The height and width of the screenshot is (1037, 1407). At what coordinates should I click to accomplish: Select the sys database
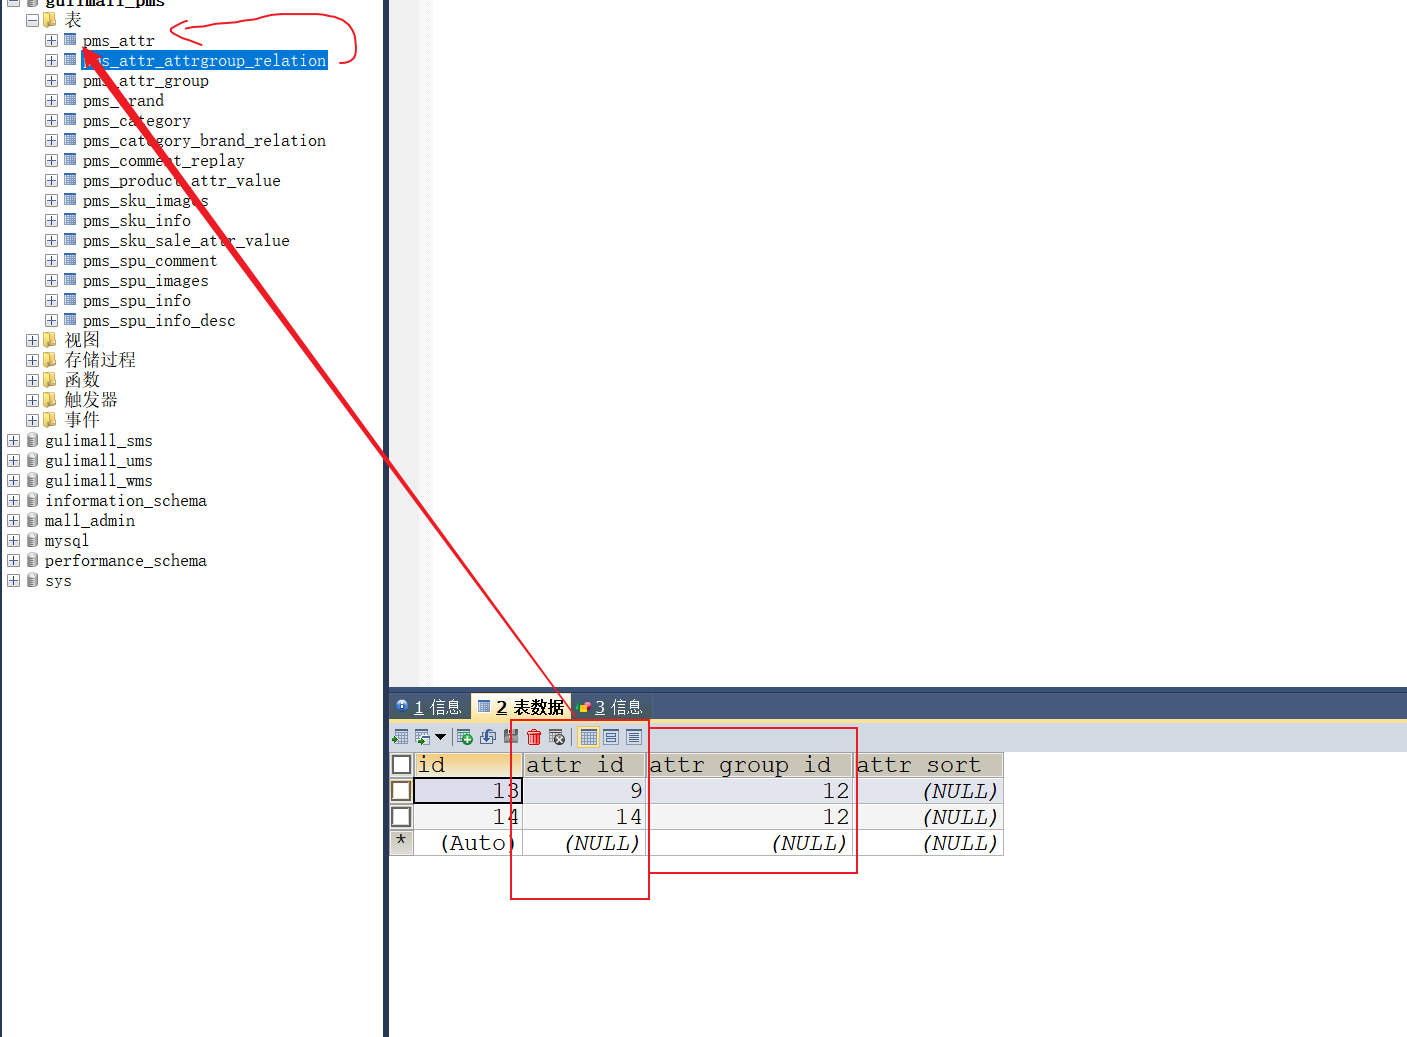click(58, 581)
